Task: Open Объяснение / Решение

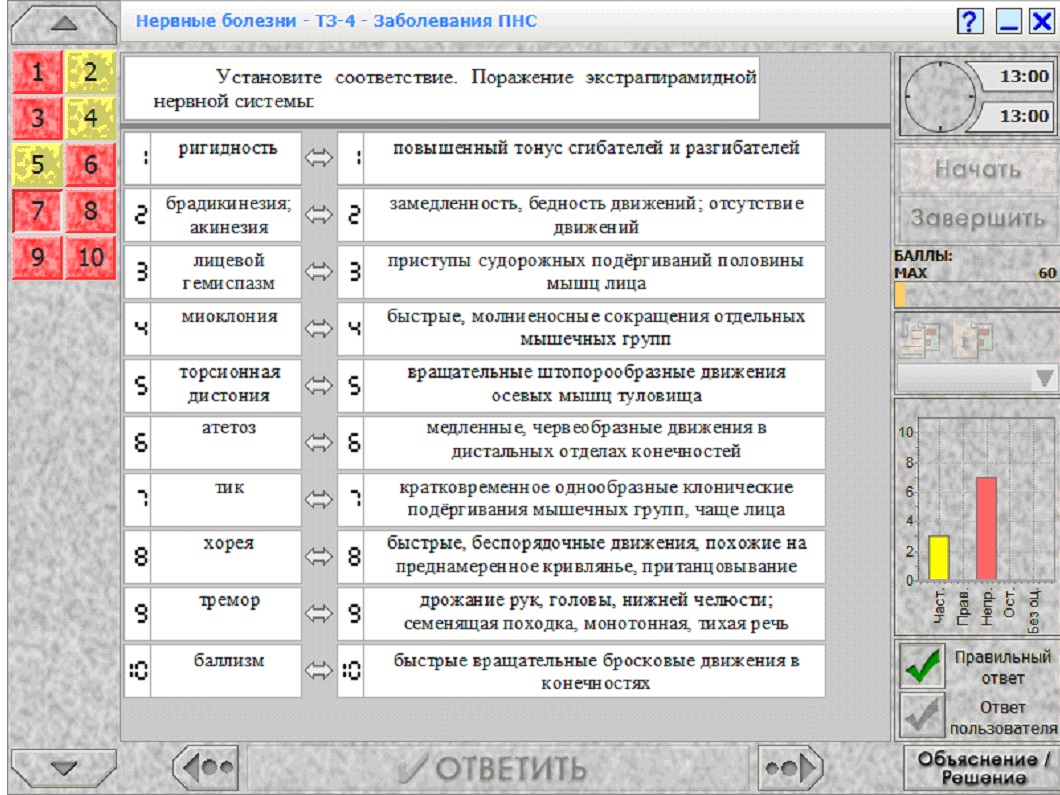Action: tap(982, 768)
